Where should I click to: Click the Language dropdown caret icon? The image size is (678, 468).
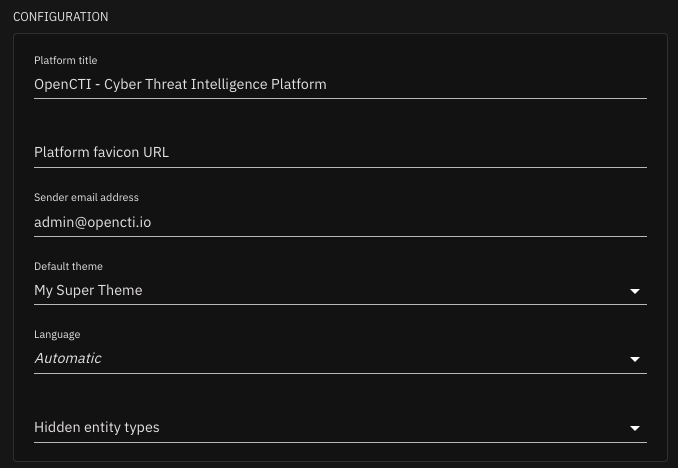coord(634,359)
